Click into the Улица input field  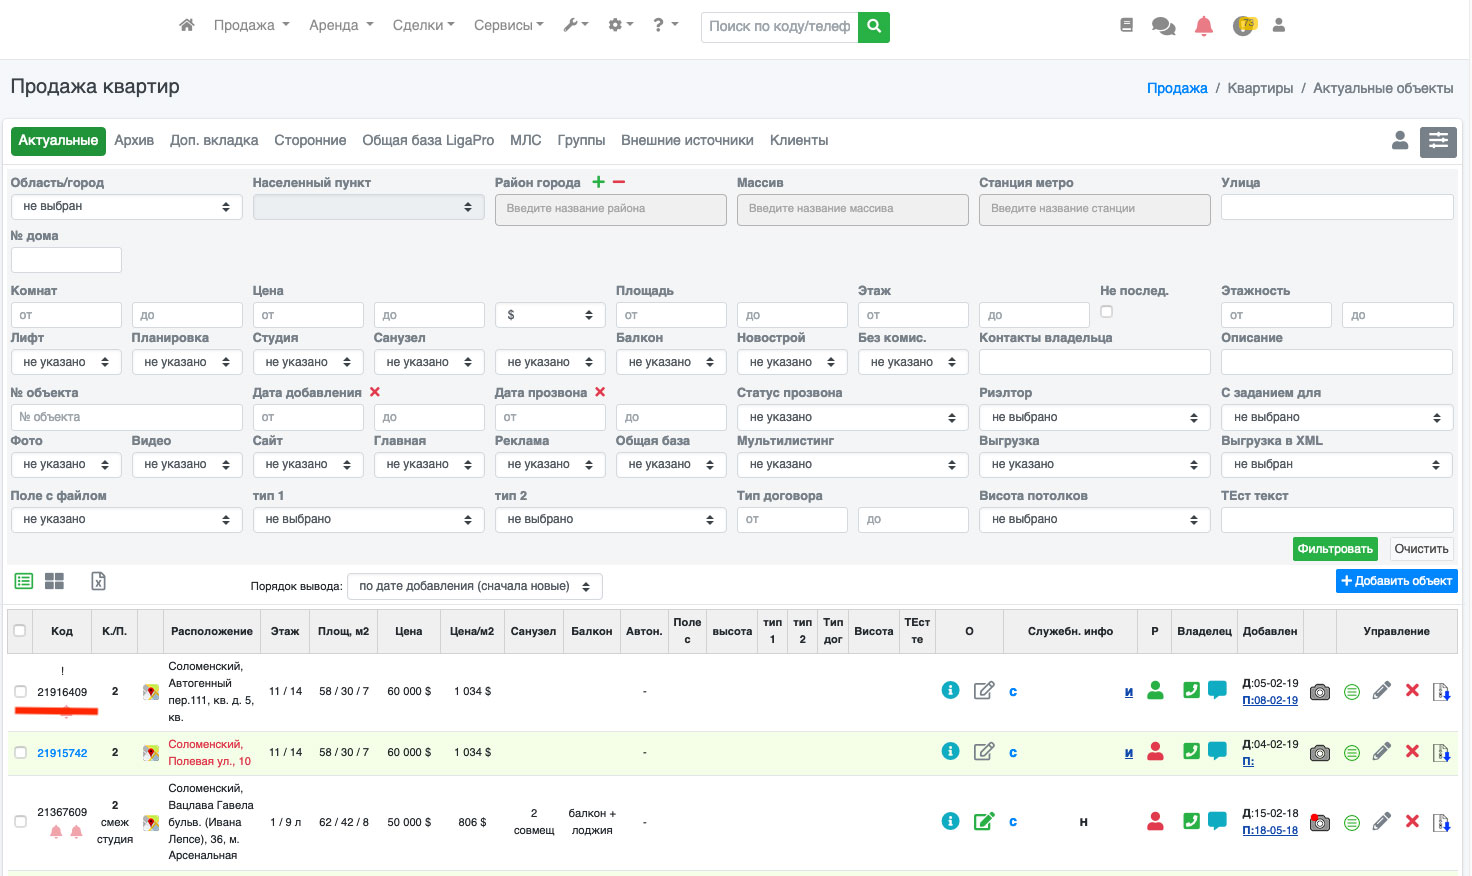tap(1336, 207)
